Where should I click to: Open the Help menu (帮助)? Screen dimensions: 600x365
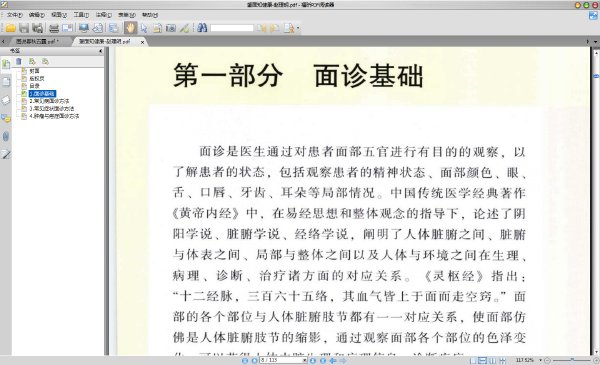150,15
